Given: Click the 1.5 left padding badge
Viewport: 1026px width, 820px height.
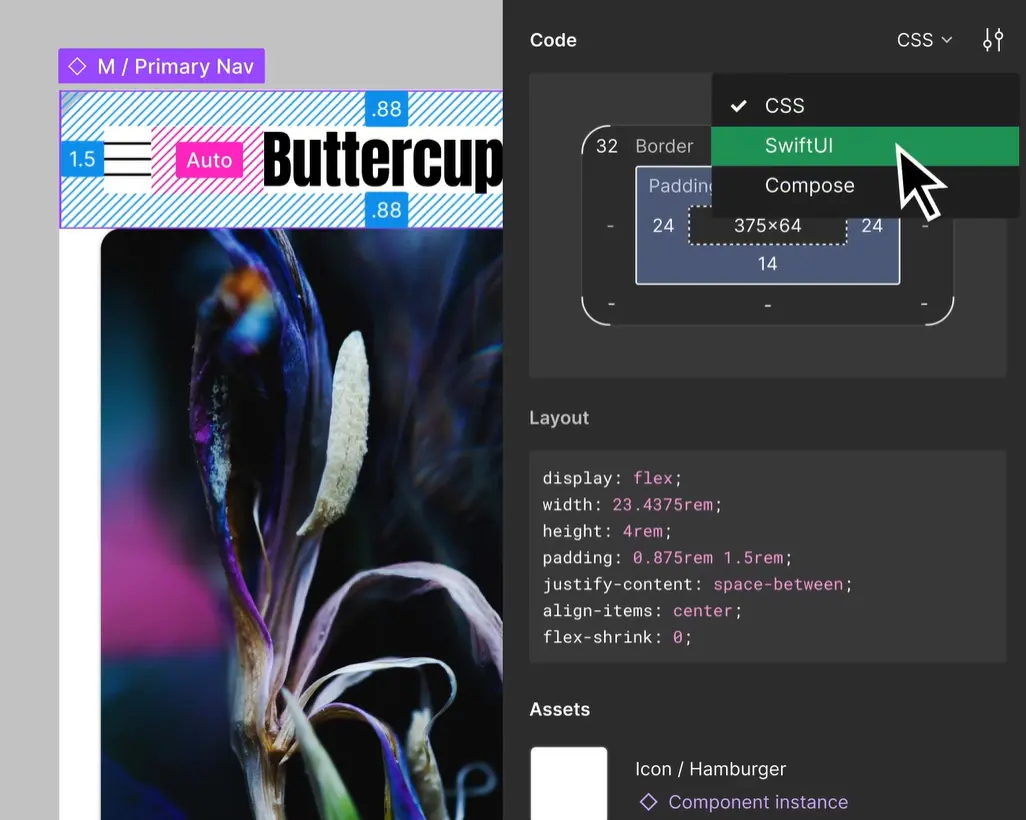Looking at the screenshot, I should (81, 159).
